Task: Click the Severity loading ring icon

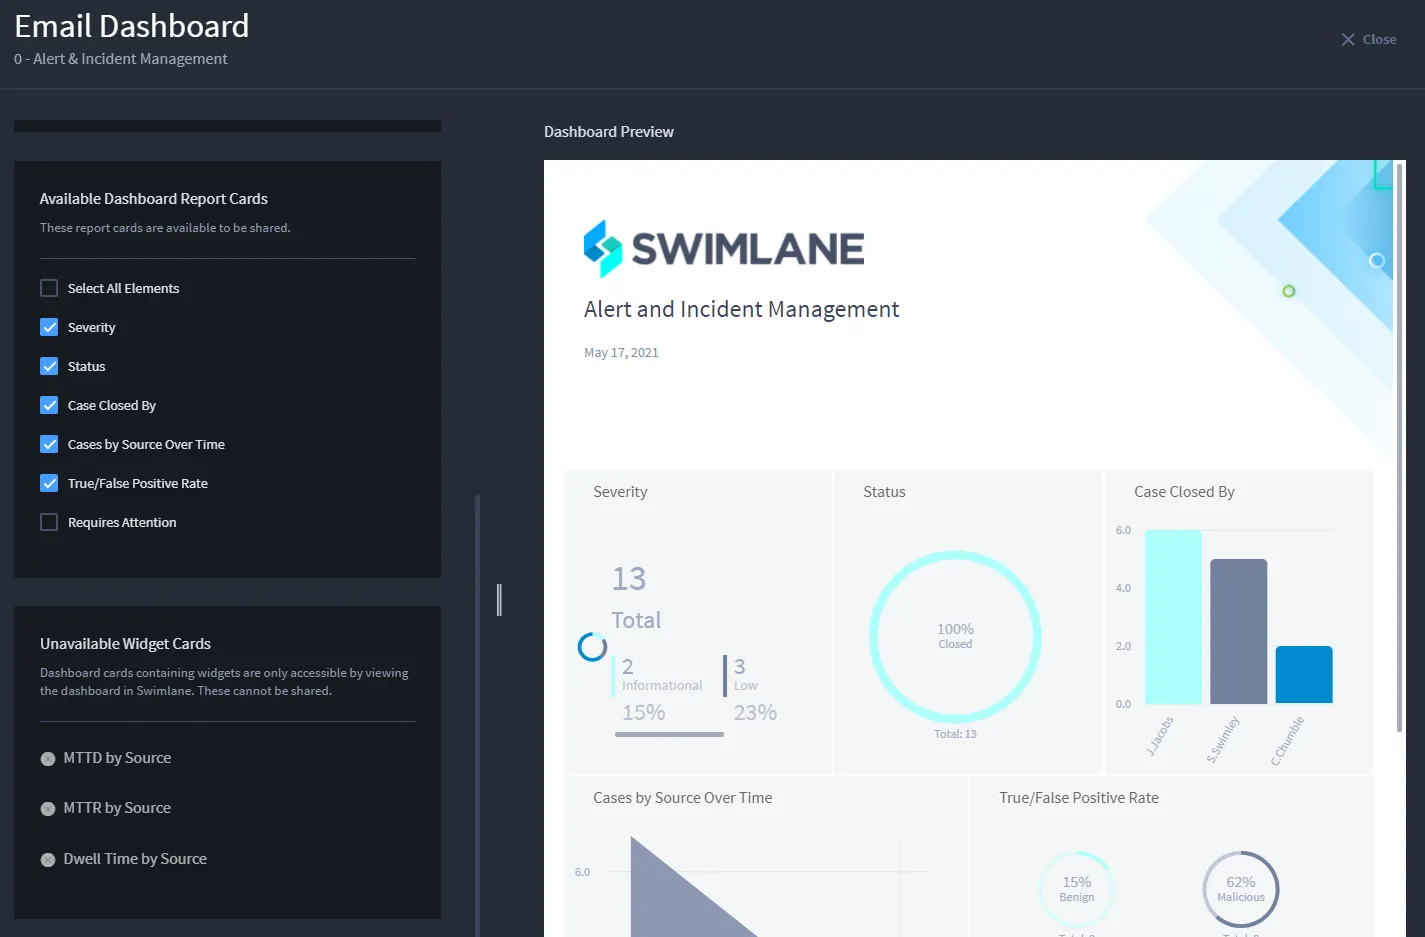Action: (592, 647)
